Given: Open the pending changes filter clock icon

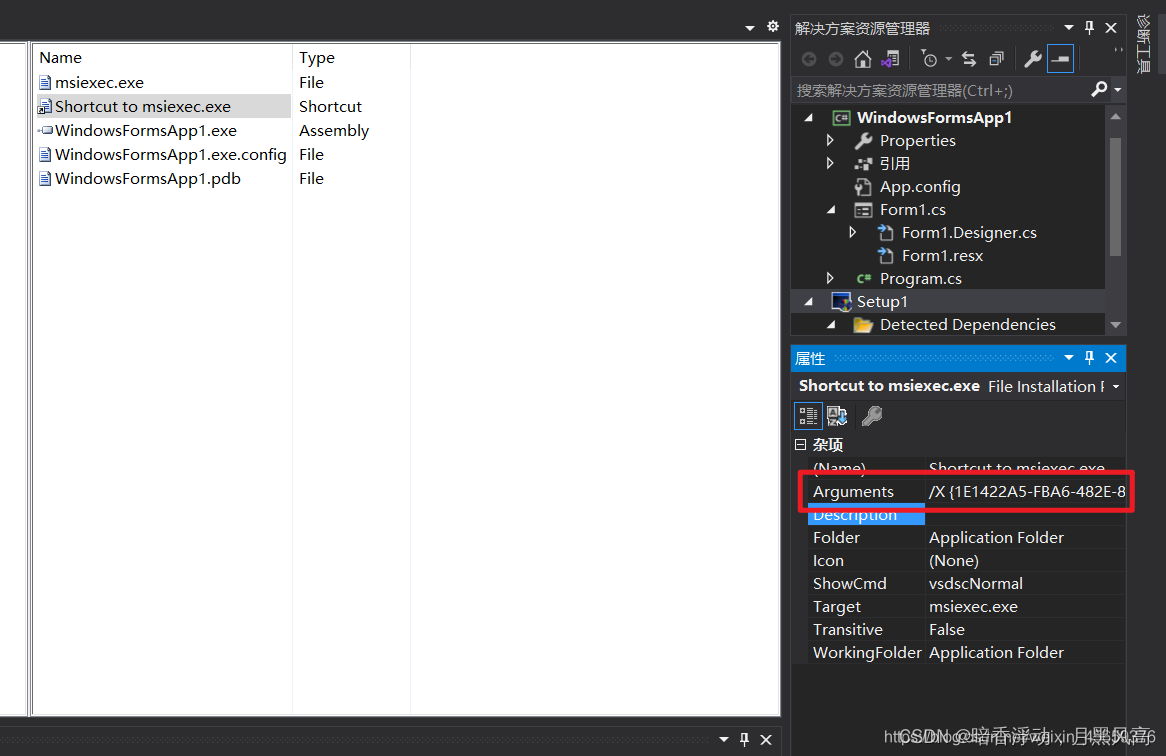Looking at the screenshot, I should [930, 59].
